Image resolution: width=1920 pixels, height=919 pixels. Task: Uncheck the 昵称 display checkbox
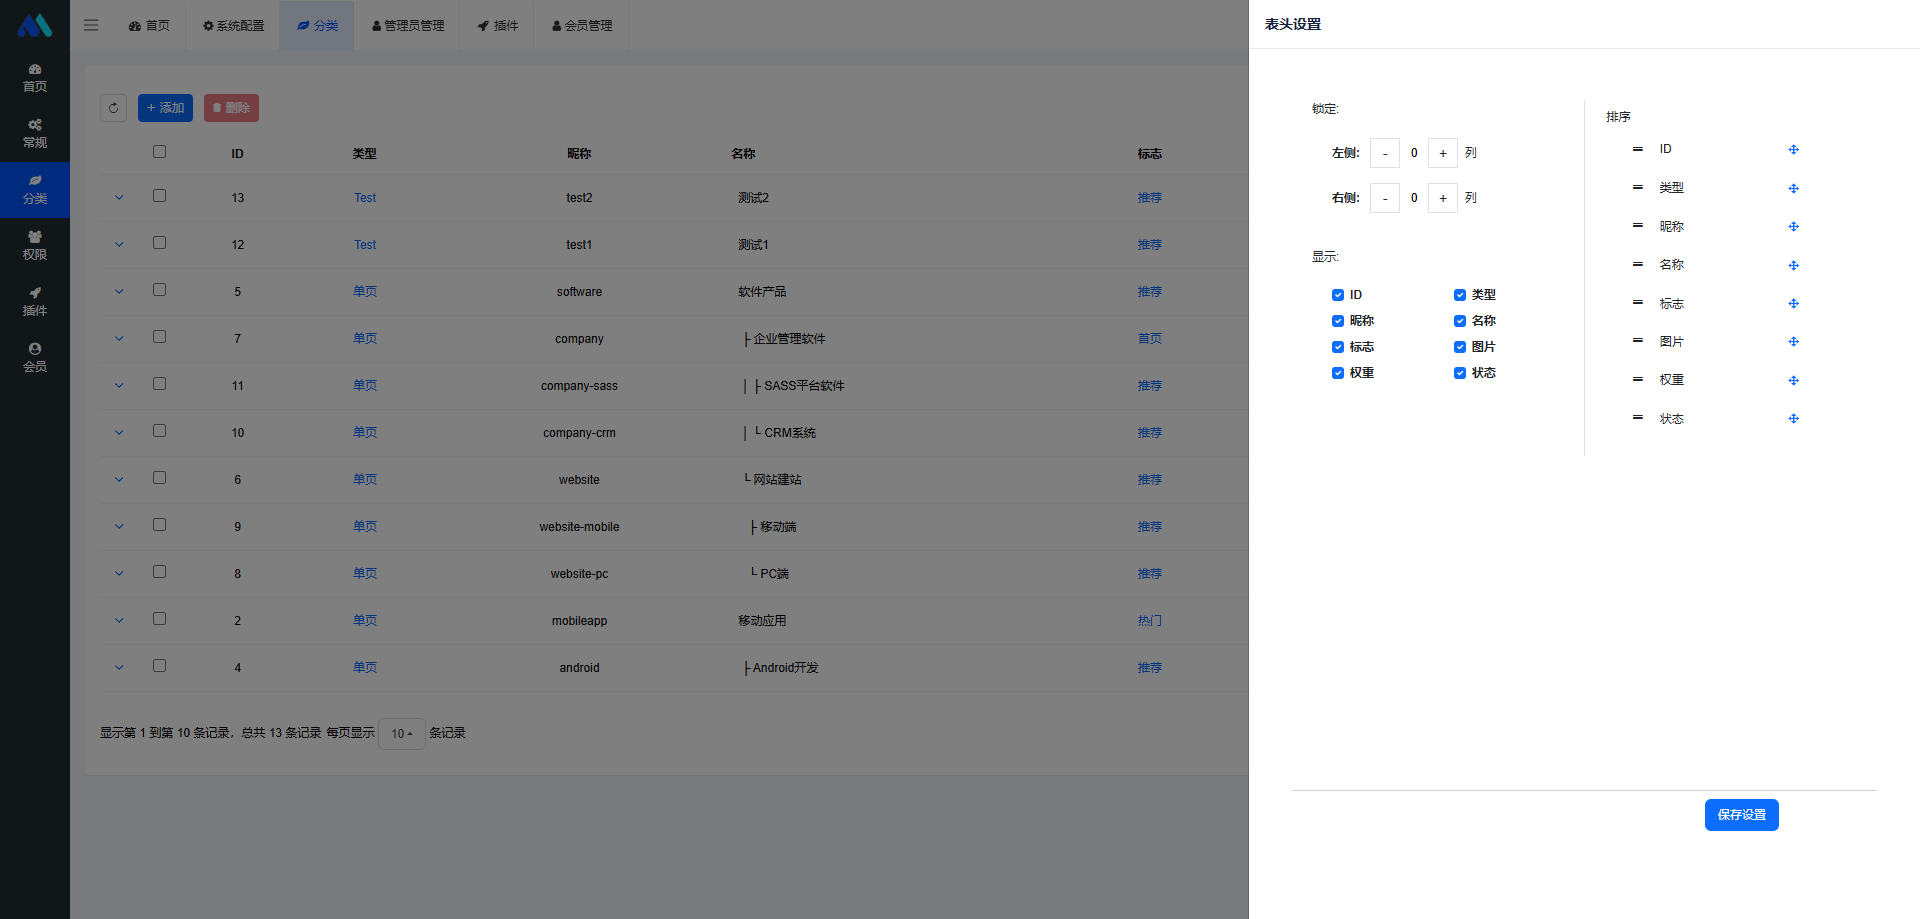(x=1337, y=321)
